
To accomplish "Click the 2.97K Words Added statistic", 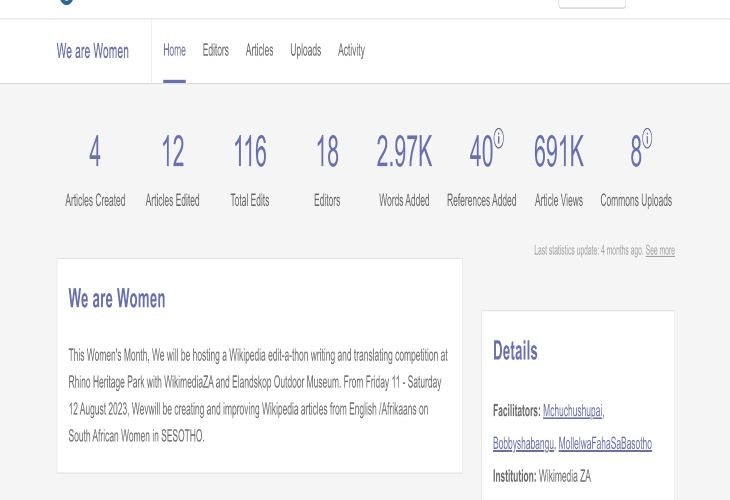I will [x=404, y=153].
